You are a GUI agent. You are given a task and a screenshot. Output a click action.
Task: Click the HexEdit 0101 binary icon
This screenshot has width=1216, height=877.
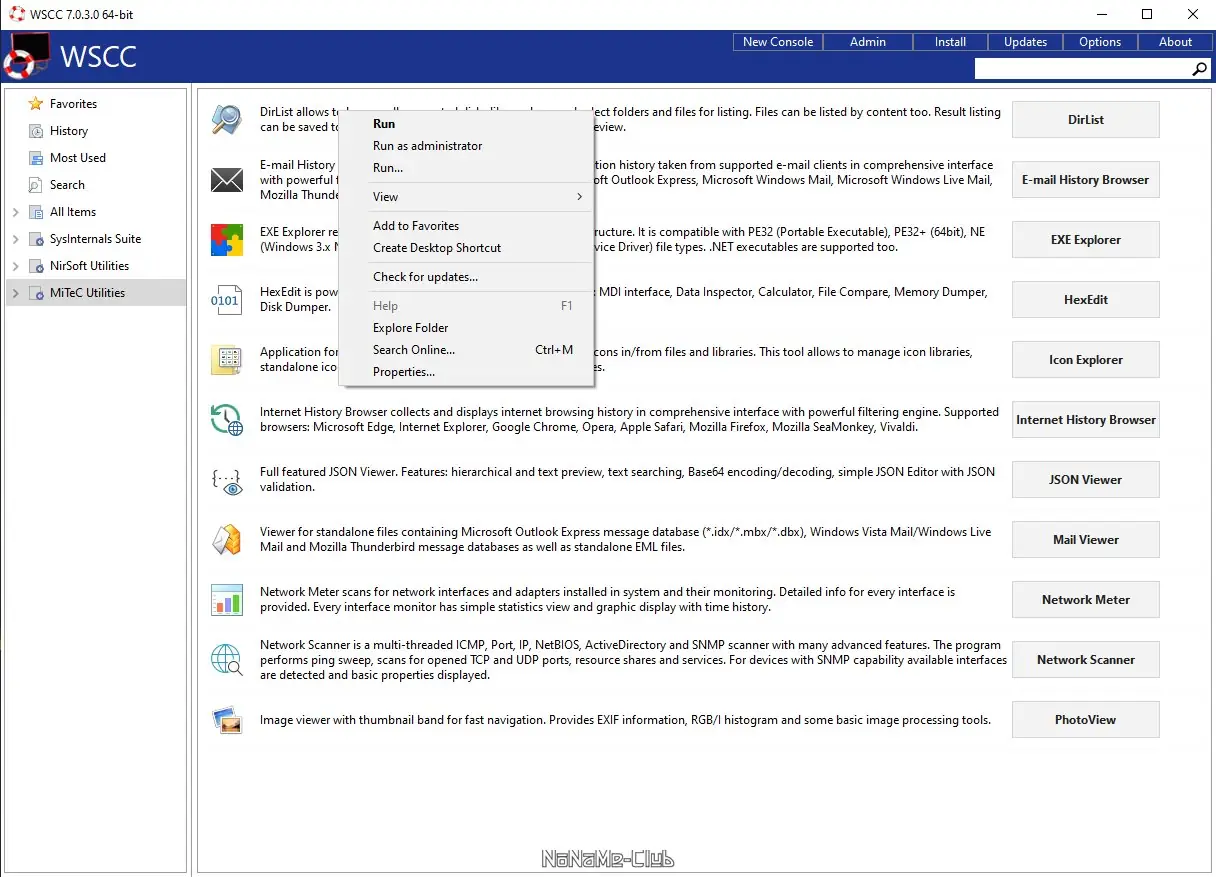click(x=227, y=299)
